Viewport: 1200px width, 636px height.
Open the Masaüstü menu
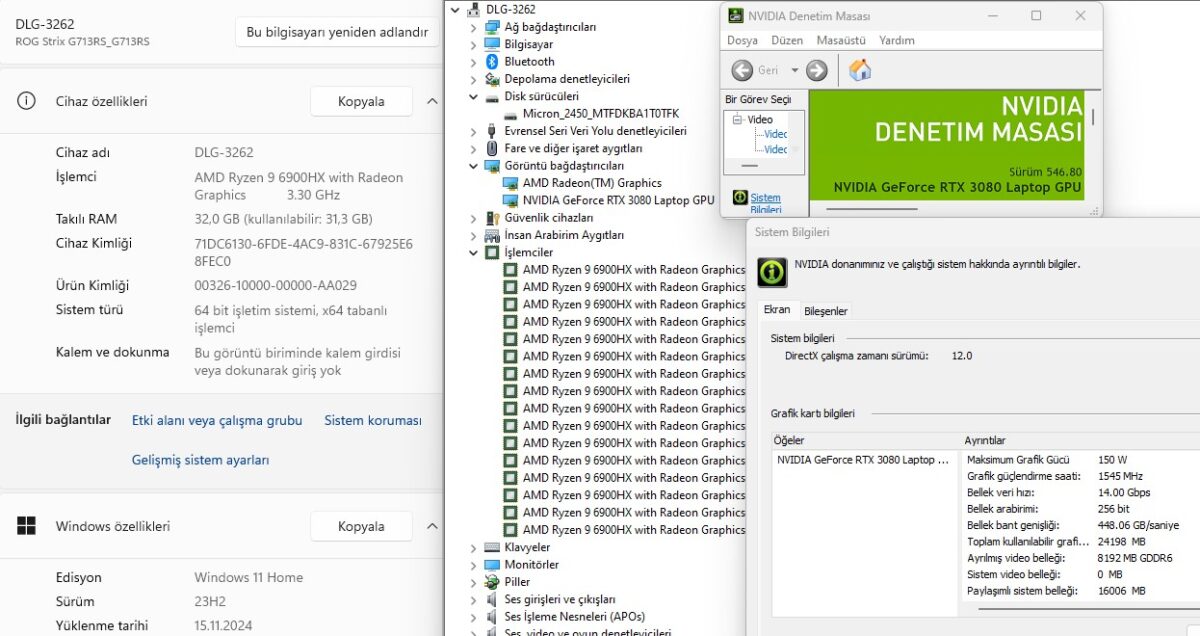coord(841,41)
